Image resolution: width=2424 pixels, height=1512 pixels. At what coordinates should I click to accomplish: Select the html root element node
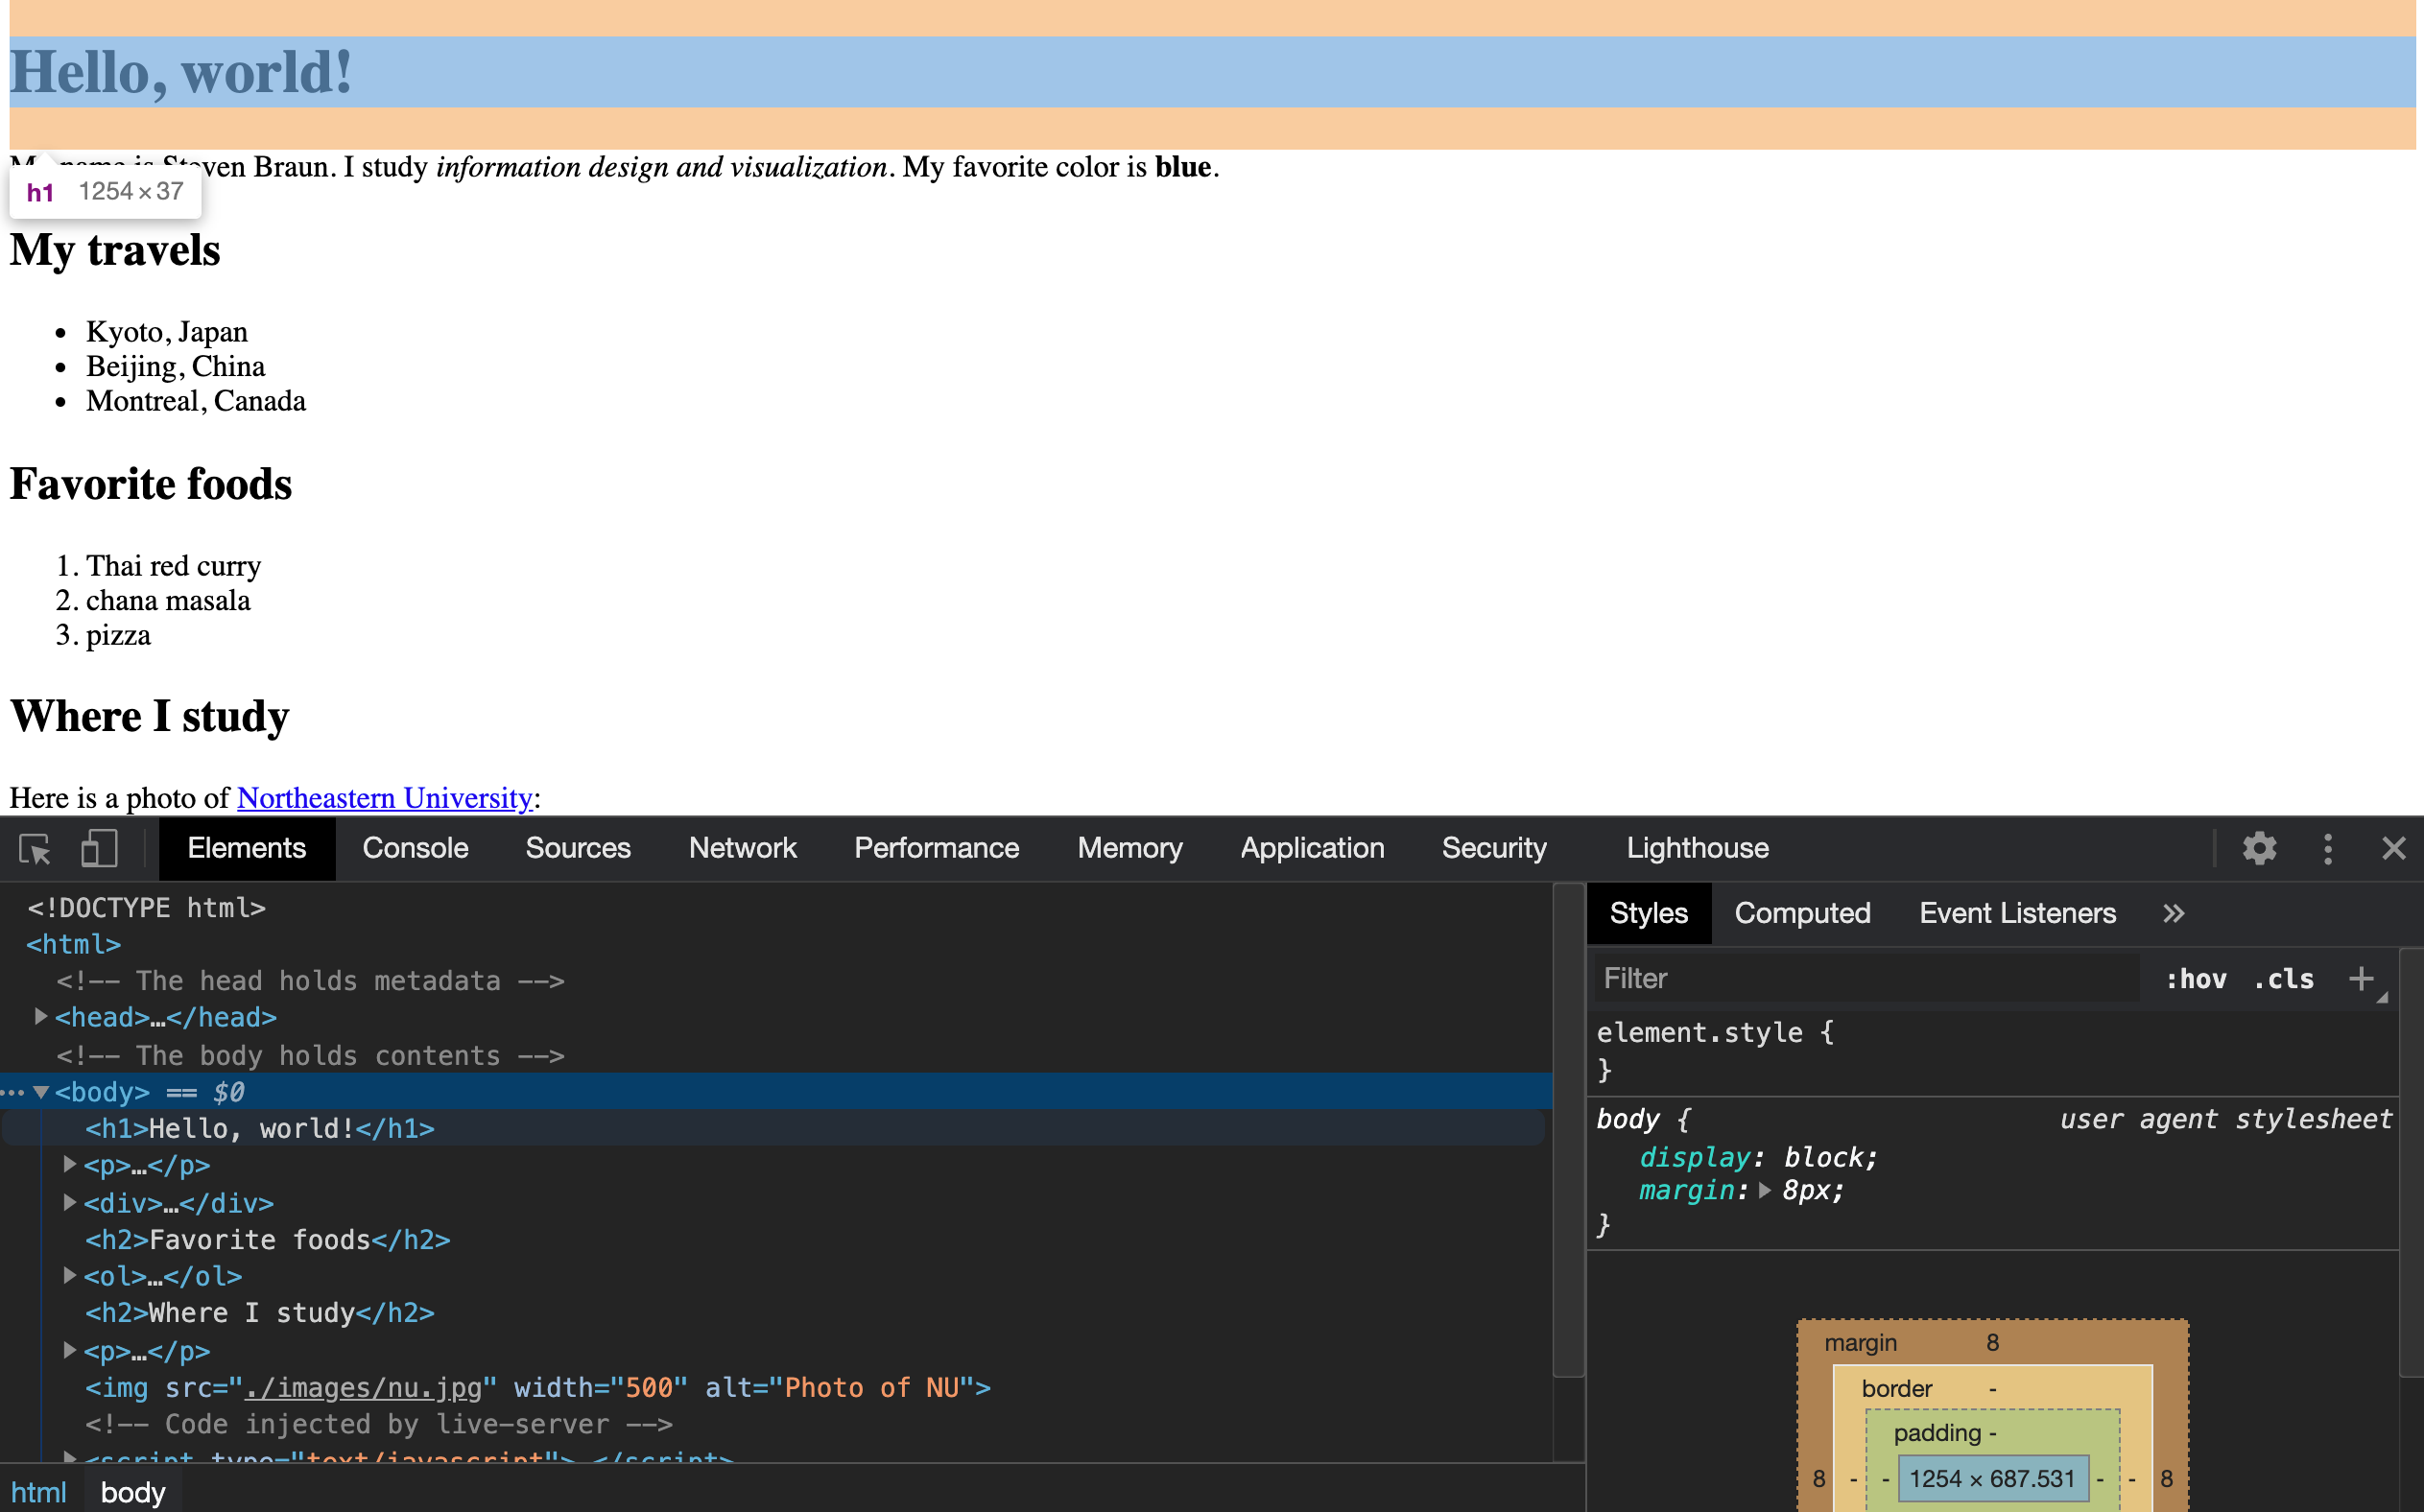pyautogui.click(x=74, y=944)
